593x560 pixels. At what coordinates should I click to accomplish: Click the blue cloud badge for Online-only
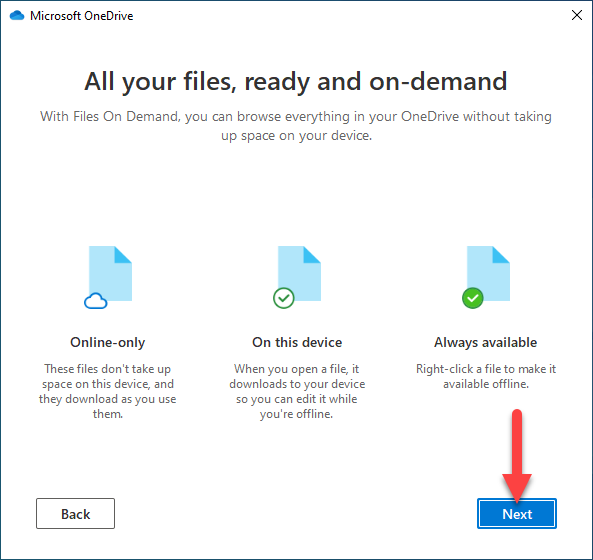96,301
